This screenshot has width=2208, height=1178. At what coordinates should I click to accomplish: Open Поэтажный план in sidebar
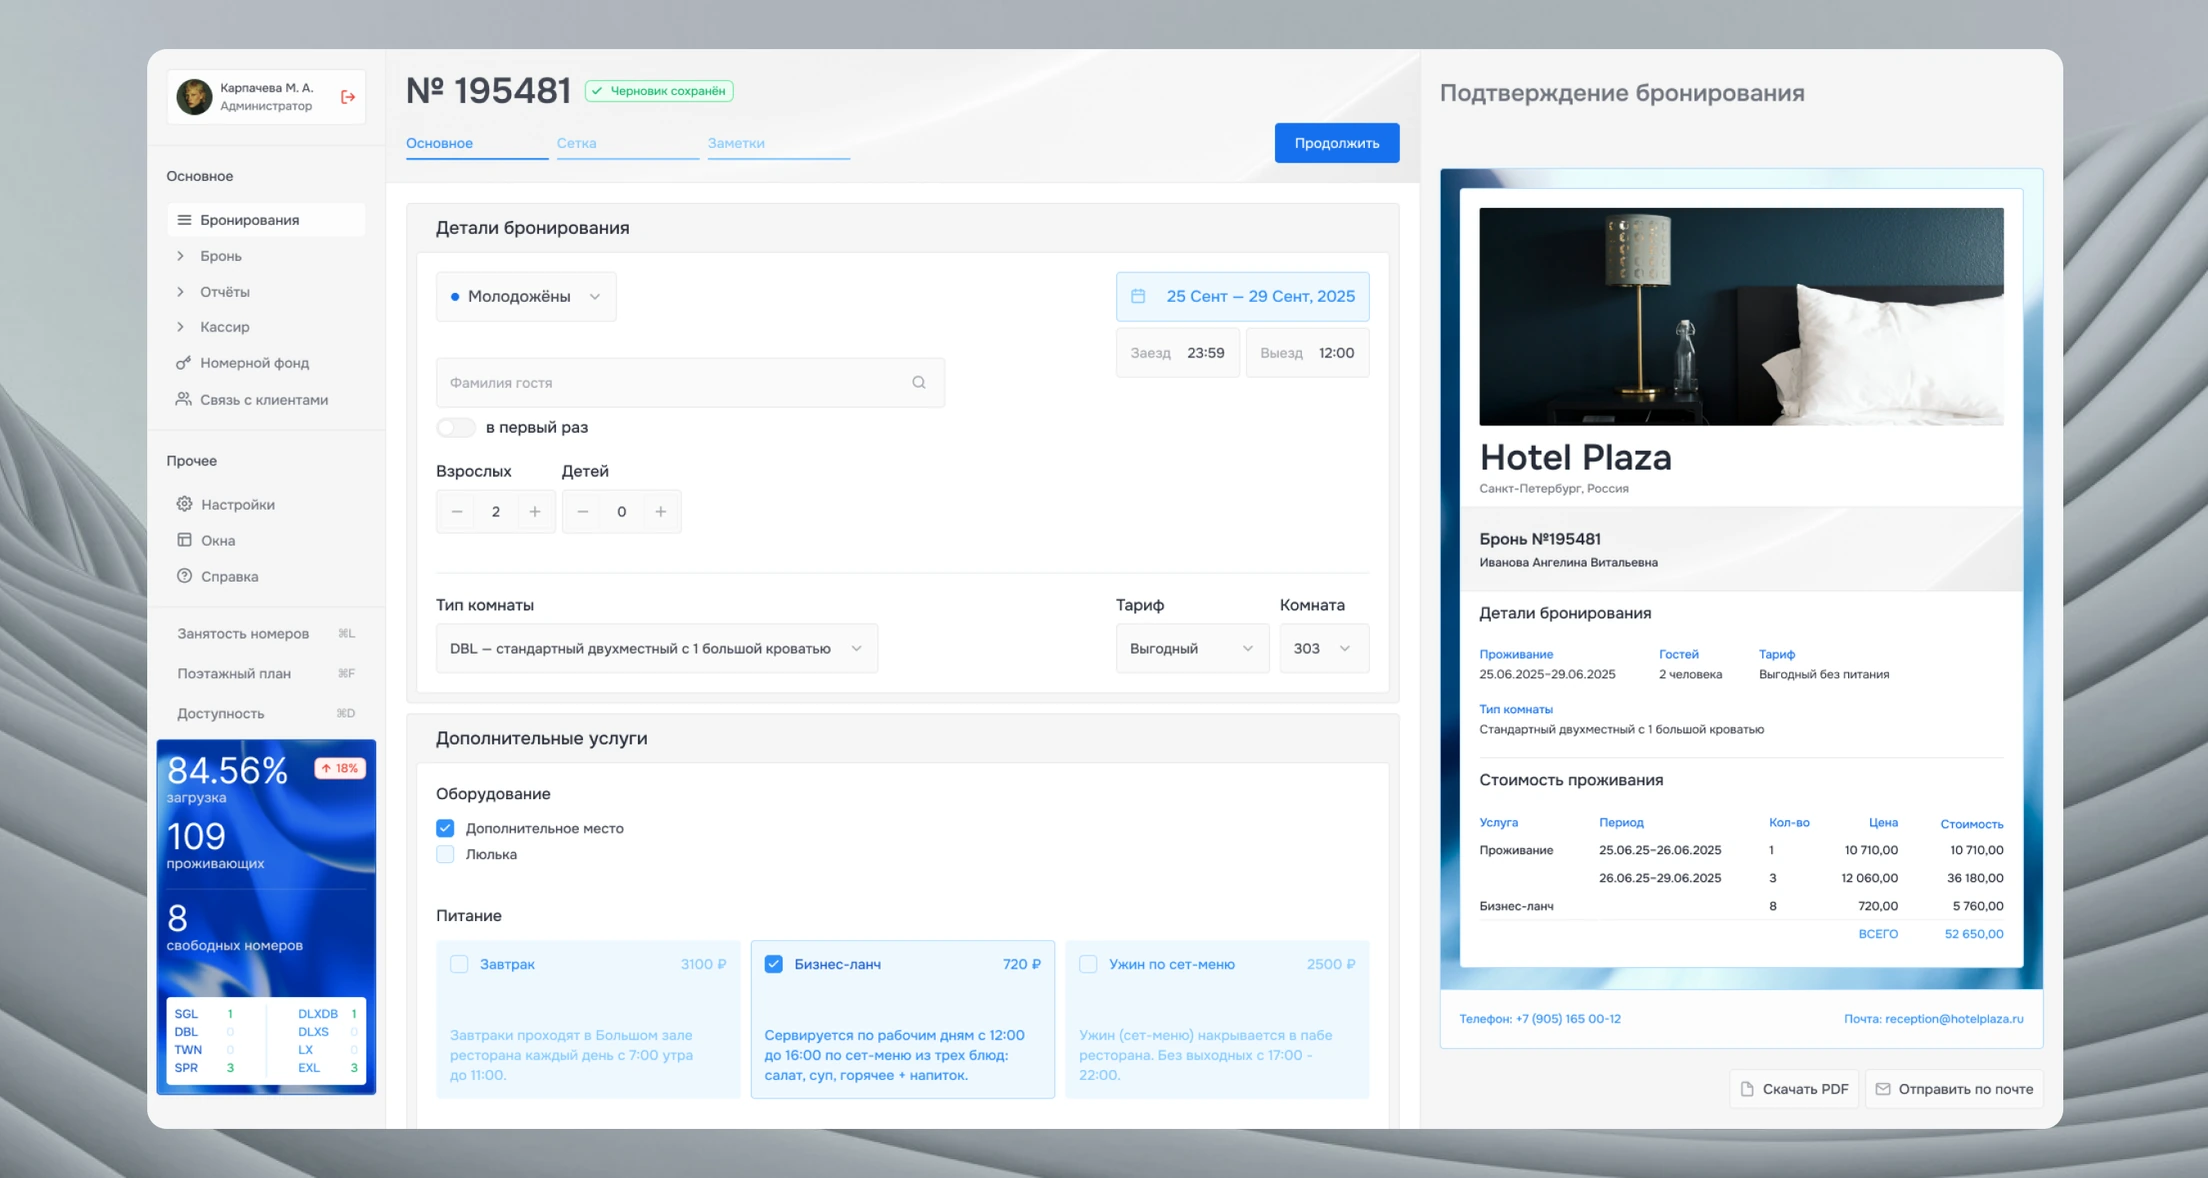pyautogui.click(x=266, y=674)
